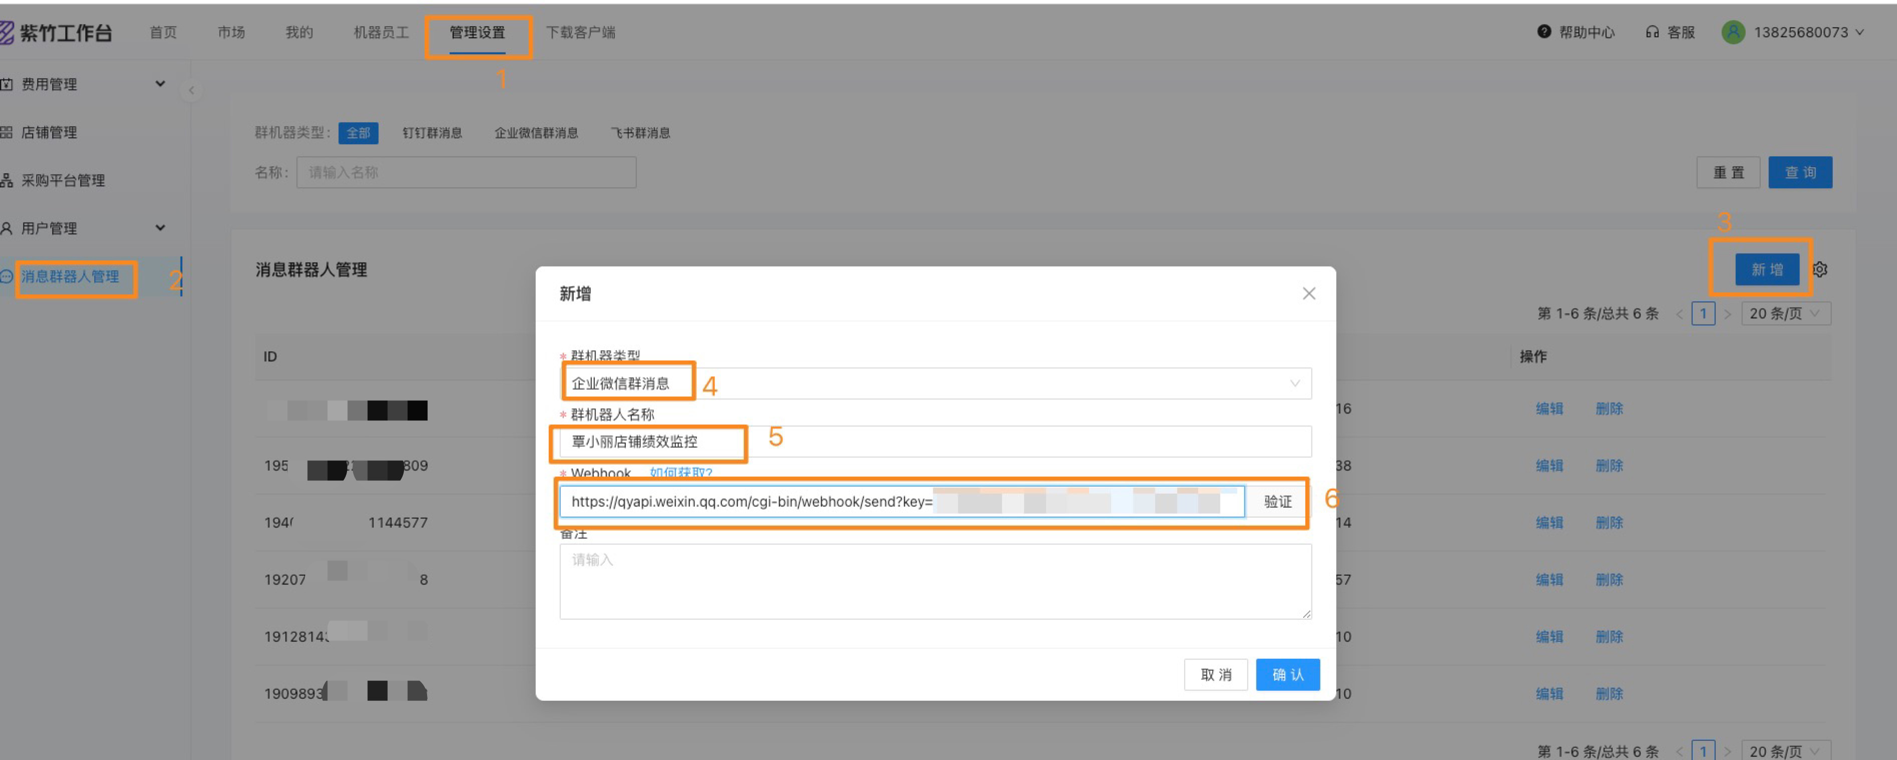Click the 备注 textarea

pos(935,582)
